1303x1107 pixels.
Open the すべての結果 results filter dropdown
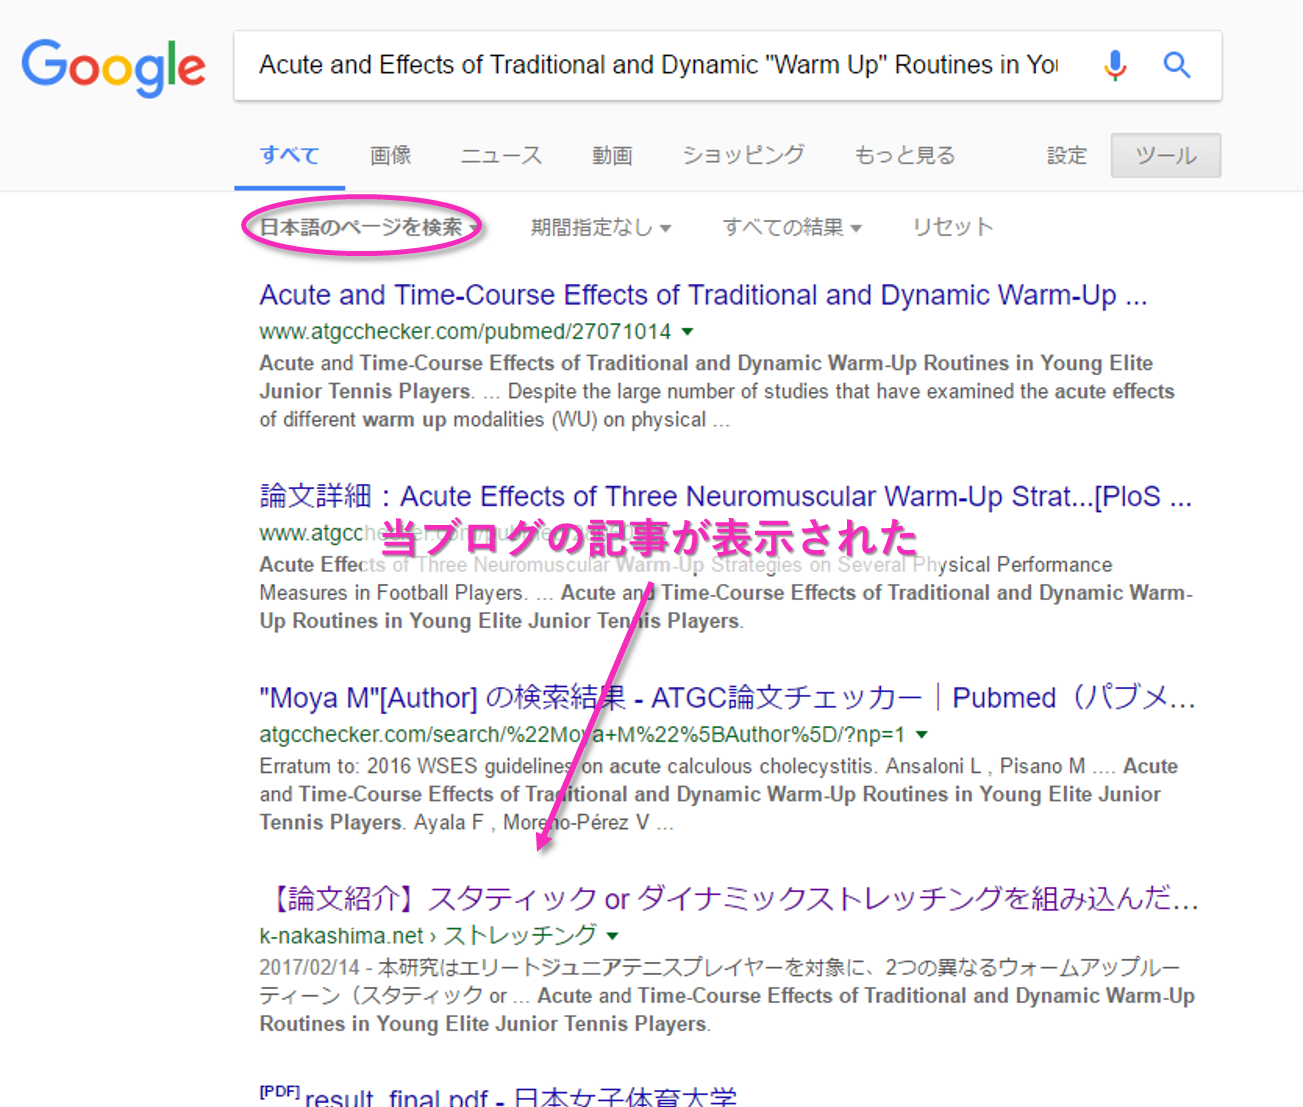791,226
